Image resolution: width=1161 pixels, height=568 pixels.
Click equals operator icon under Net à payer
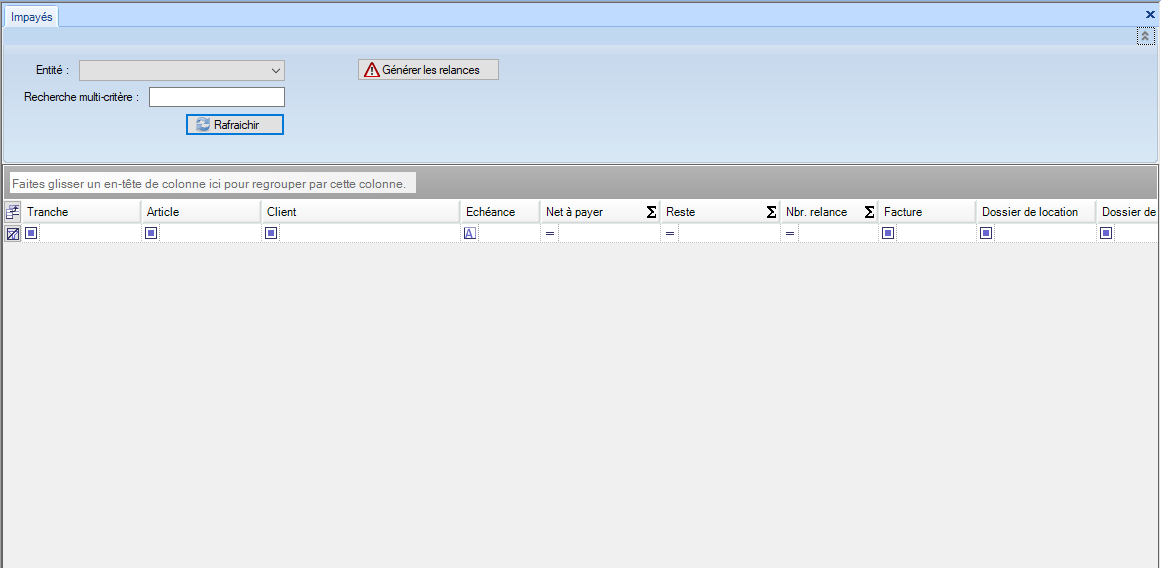549,233
